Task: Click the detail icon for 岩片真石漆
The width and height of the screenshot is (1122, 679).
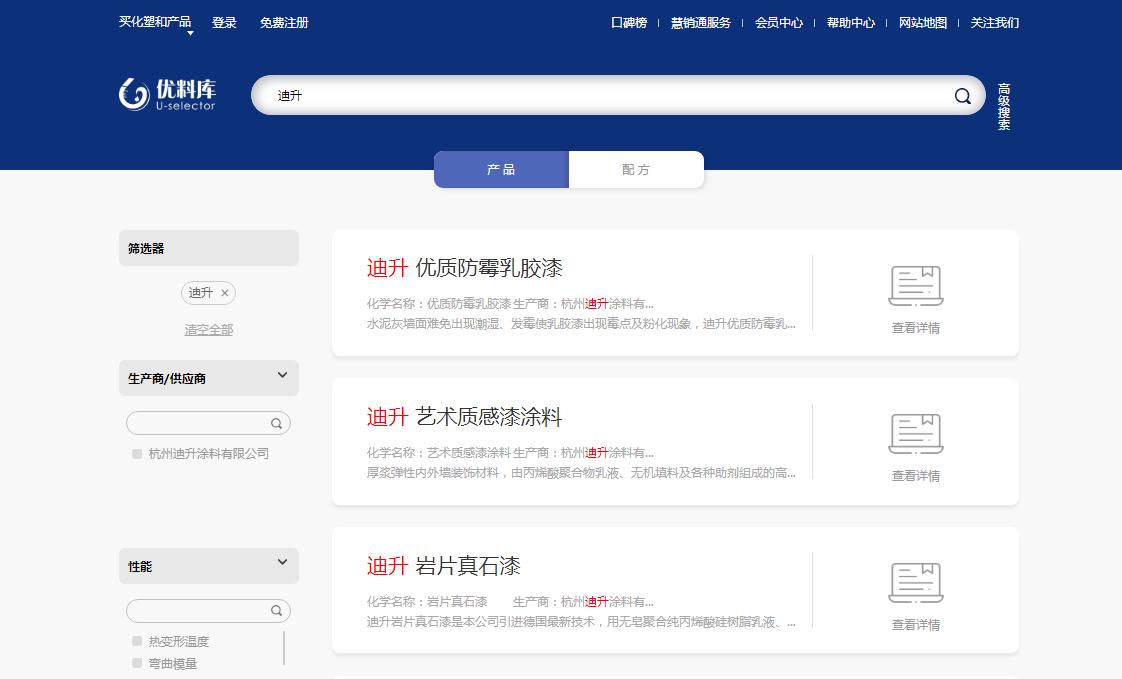Action: (916, 583)
